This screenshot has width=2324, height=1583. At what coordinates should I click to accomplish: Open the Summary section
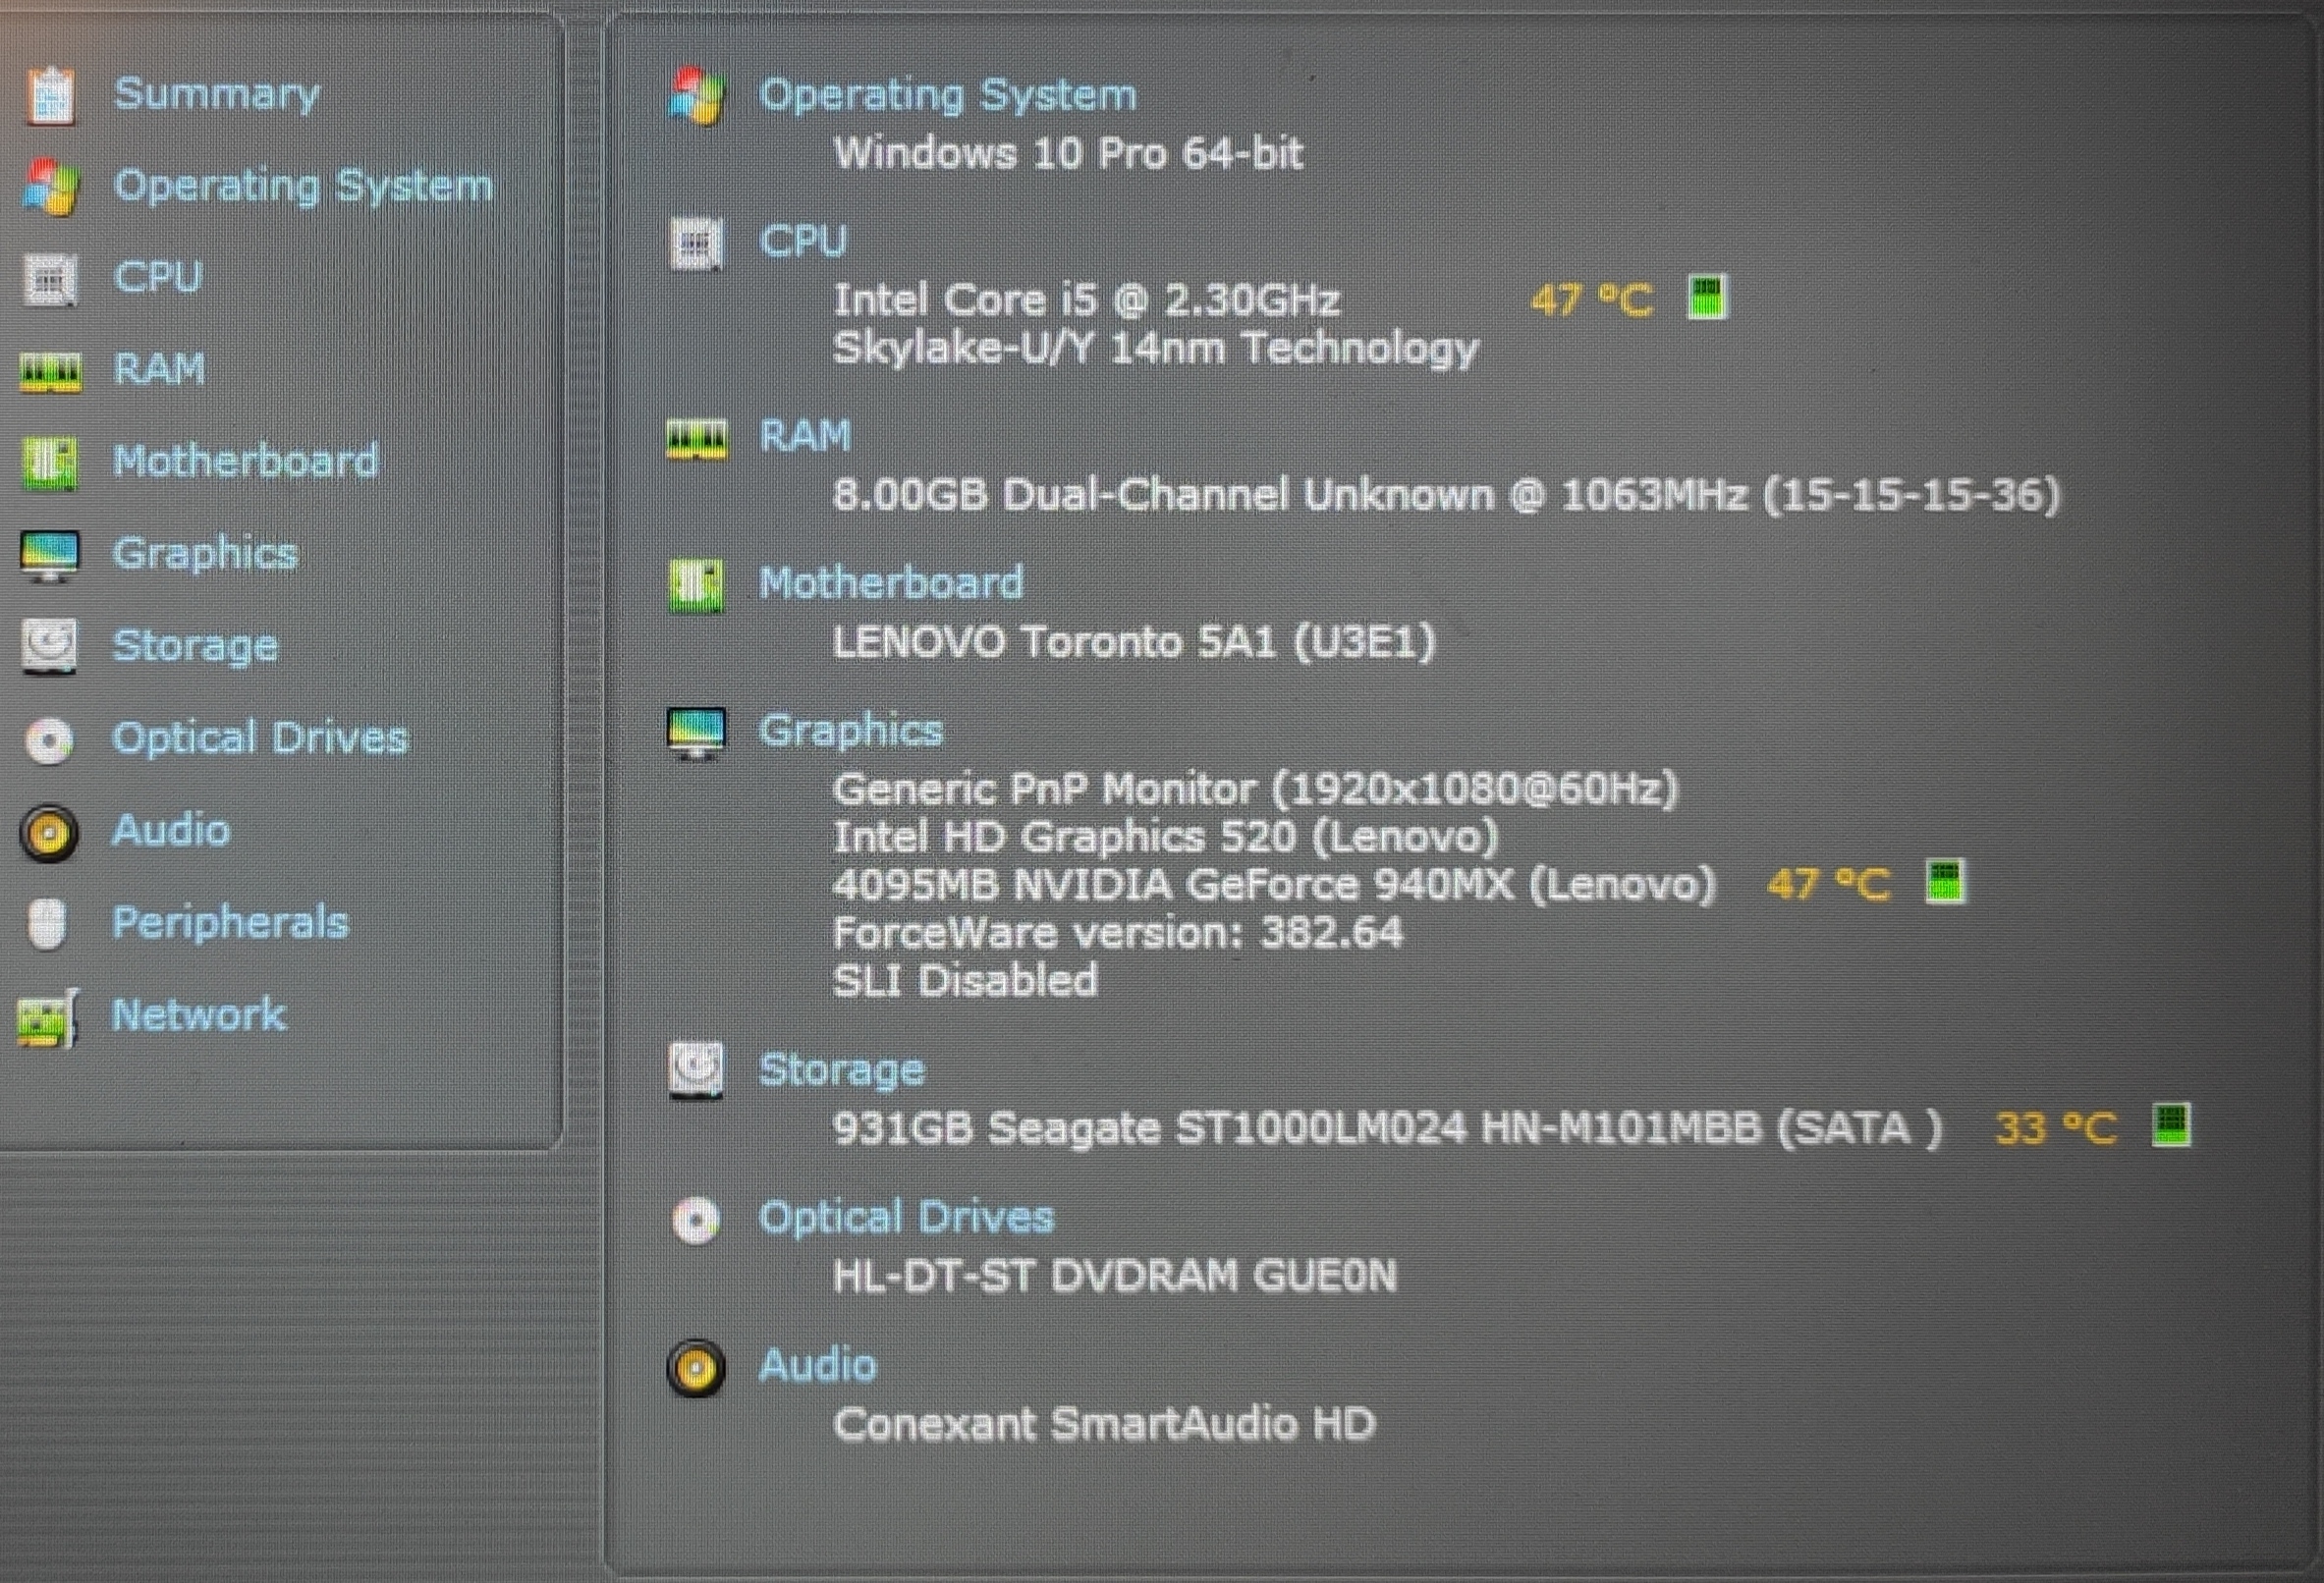coord(216,95)
